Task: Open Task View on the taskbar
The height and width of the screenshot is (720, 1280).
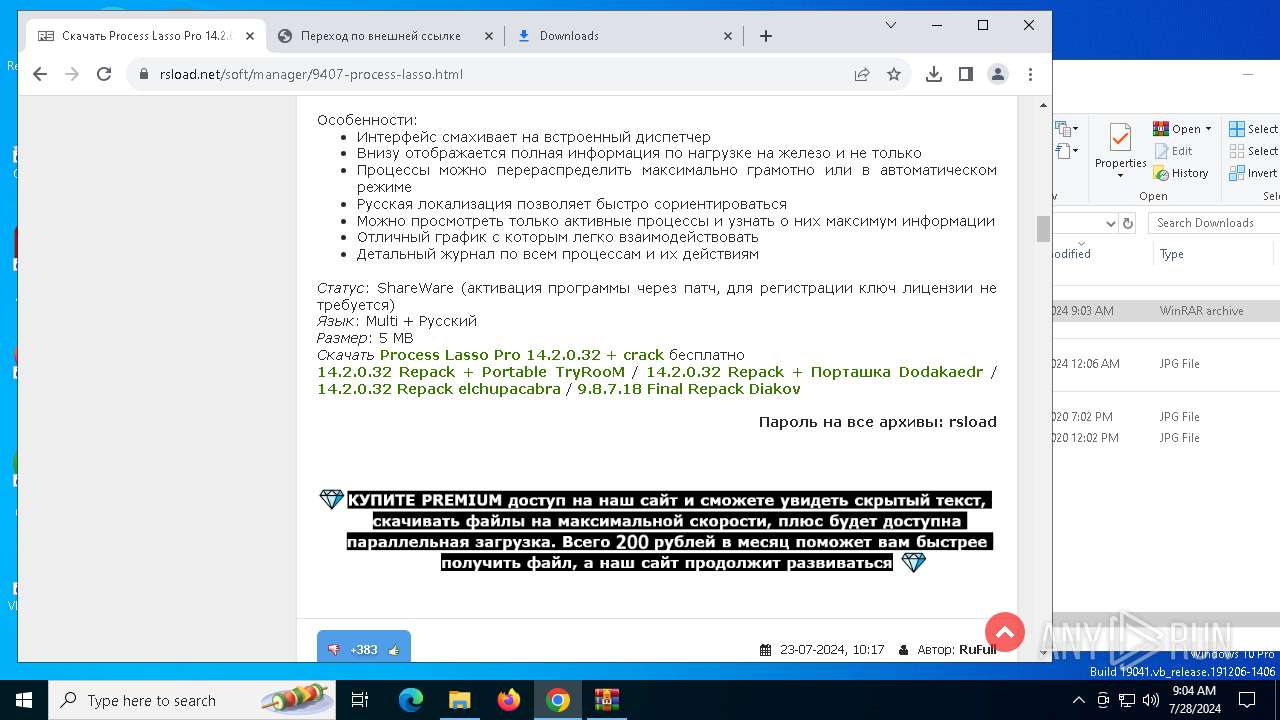Action: [360, 700]
